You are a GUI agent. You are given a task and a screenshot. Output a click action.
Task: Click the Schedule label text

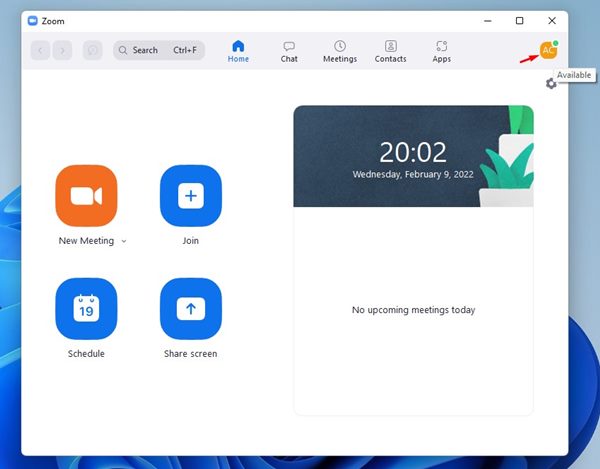coord(86,353)
